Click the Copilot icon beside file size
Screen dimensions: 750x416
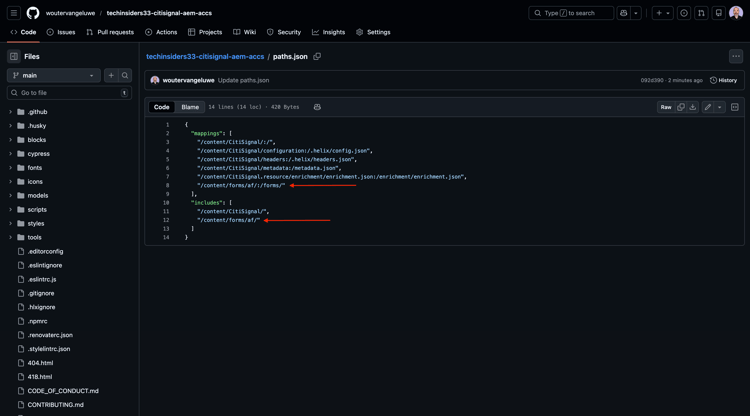click(x=317, y=107)
